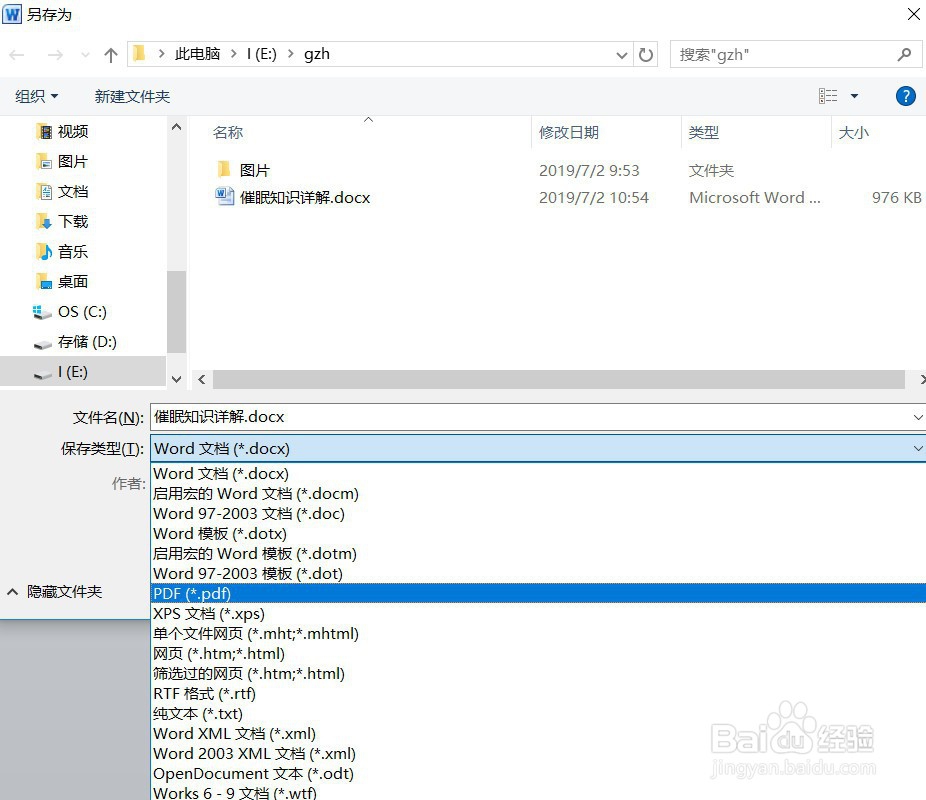Open the Help question mark icon
Image resolution: width=926 pixels, height=800 pixels.
pos(905,96)
